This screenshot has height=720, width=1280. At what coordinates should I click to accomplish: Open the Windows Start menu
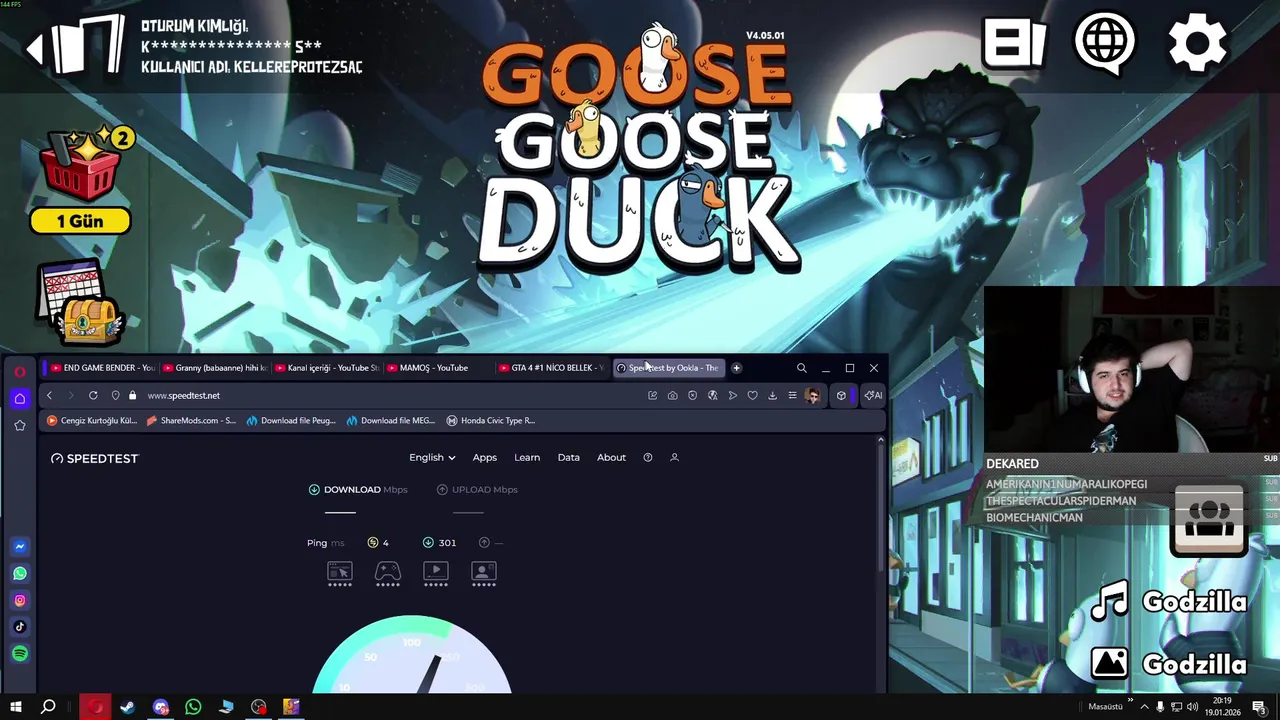tap(15, 707)
